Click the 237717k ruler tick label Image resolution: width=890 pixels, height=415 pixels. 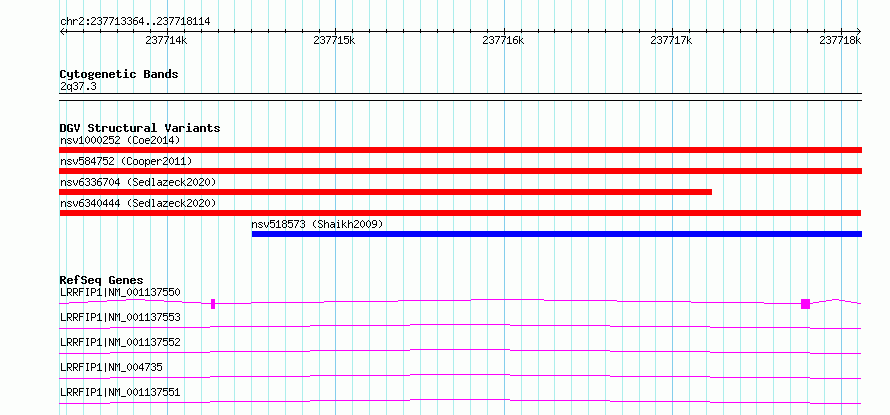[671, 41]
